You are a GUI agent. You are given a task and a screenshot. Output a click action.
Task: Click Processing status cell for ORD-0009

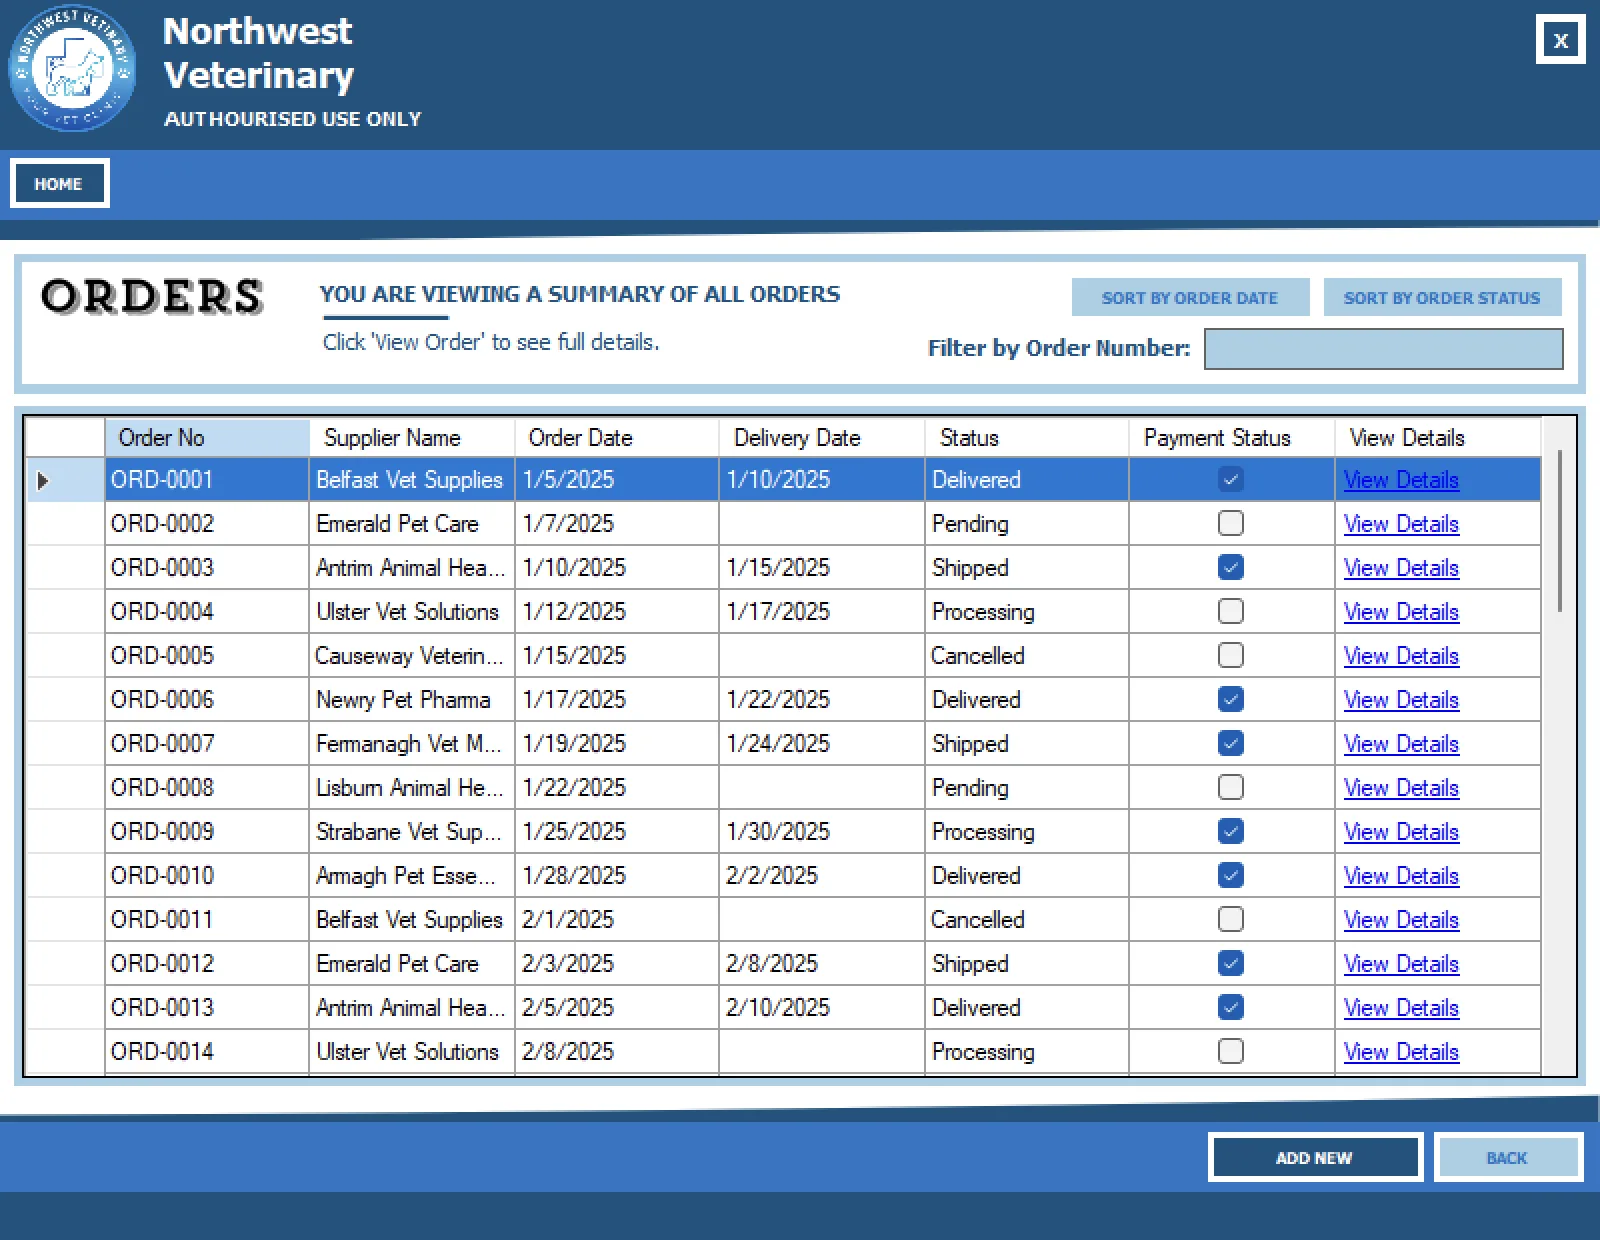pos(1027,832)
